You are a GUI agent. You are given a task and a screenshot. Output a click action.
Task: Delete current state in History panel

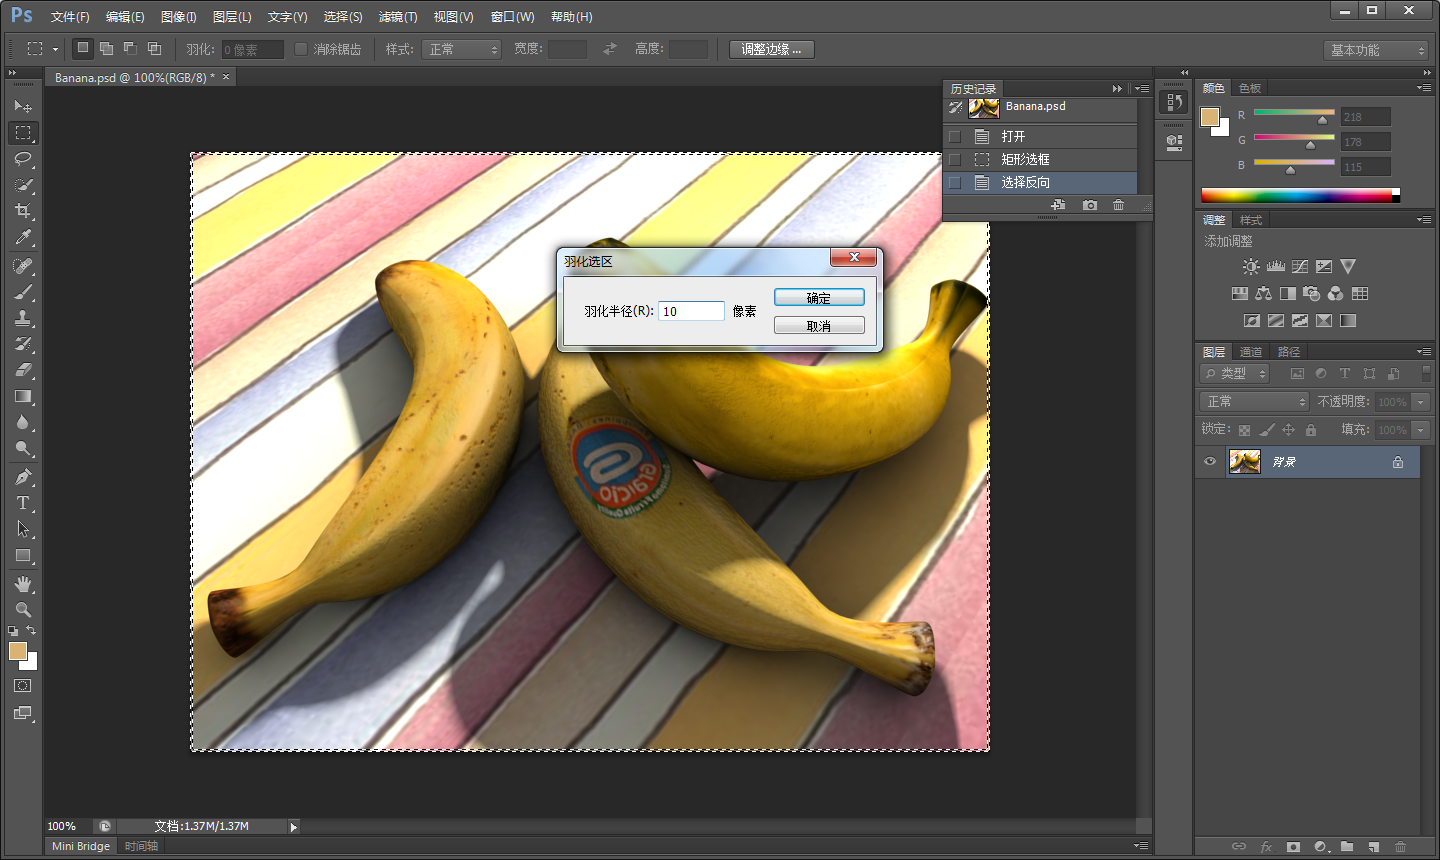[x=1118, y=205]
